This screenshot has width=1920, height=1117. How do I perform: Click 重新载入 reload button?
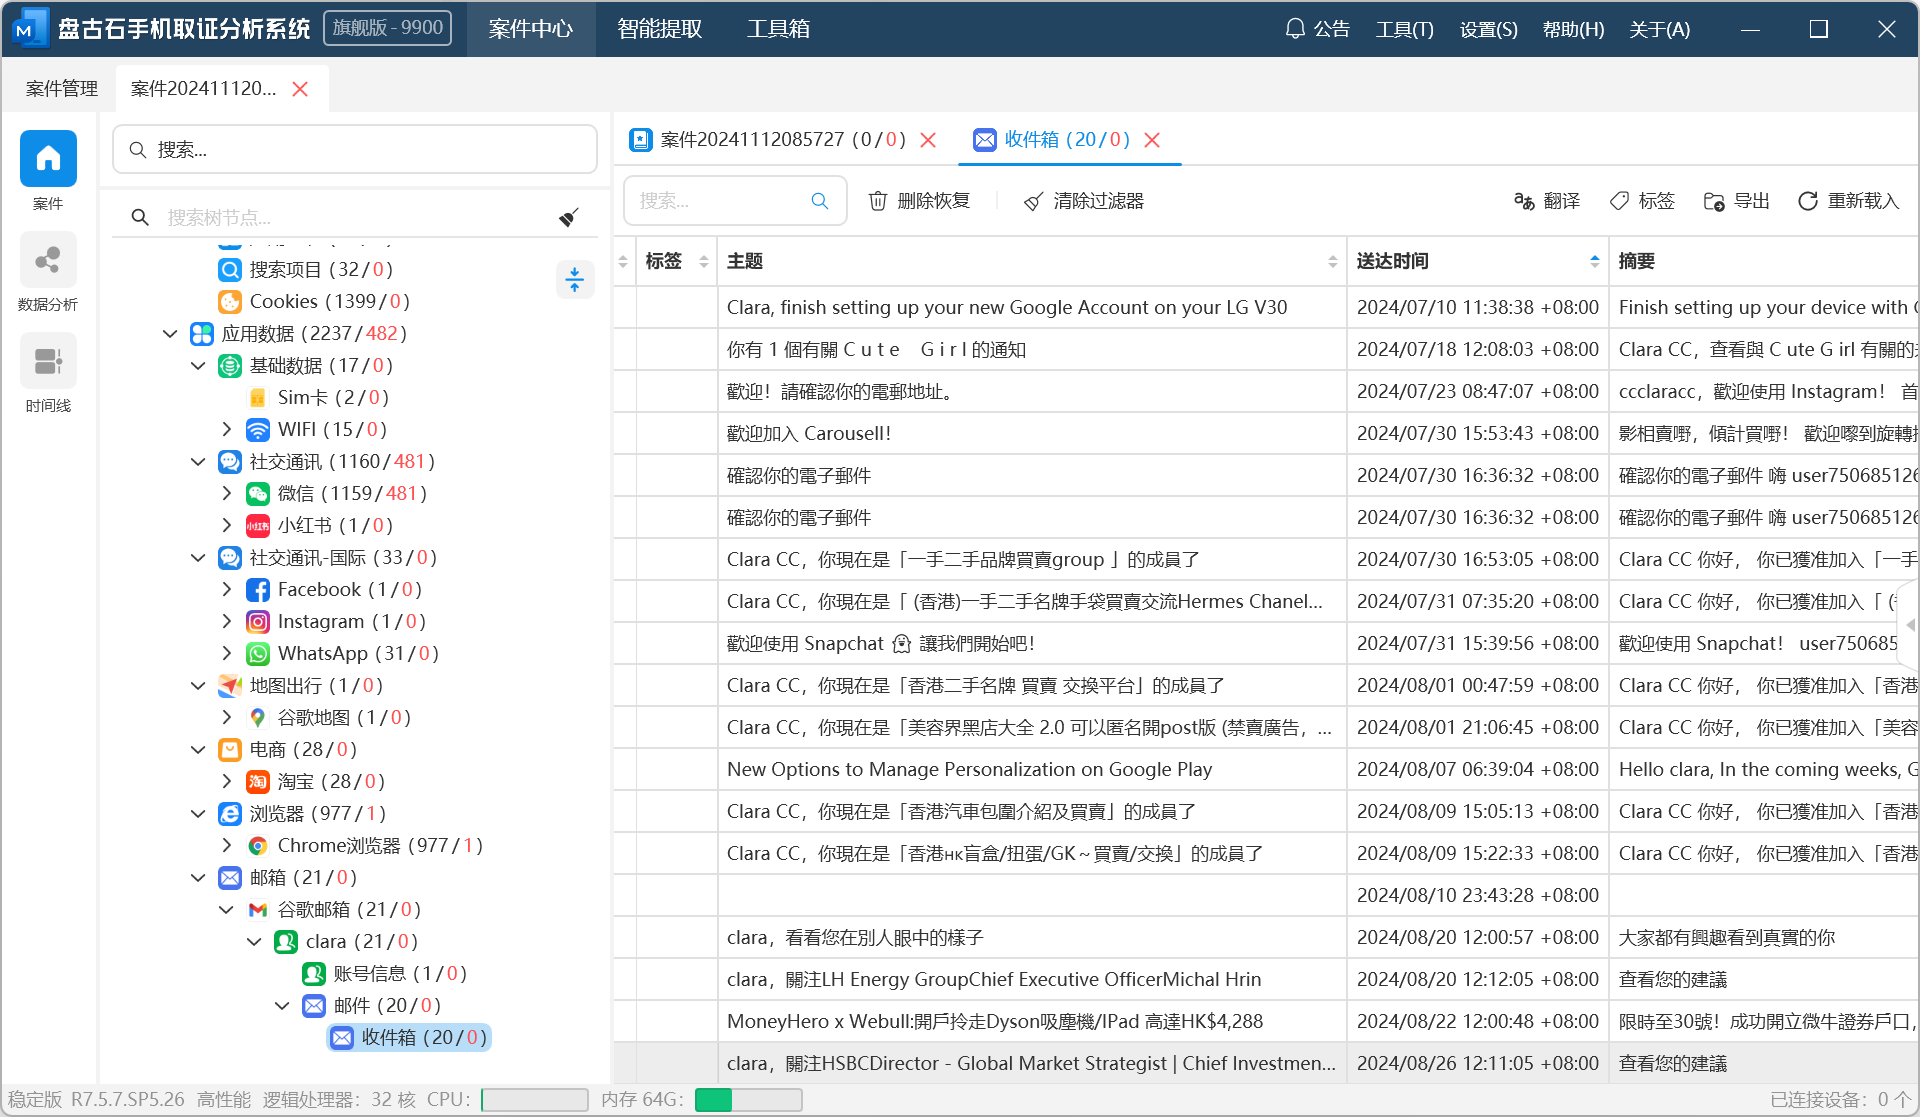(x=1848, y=201)
